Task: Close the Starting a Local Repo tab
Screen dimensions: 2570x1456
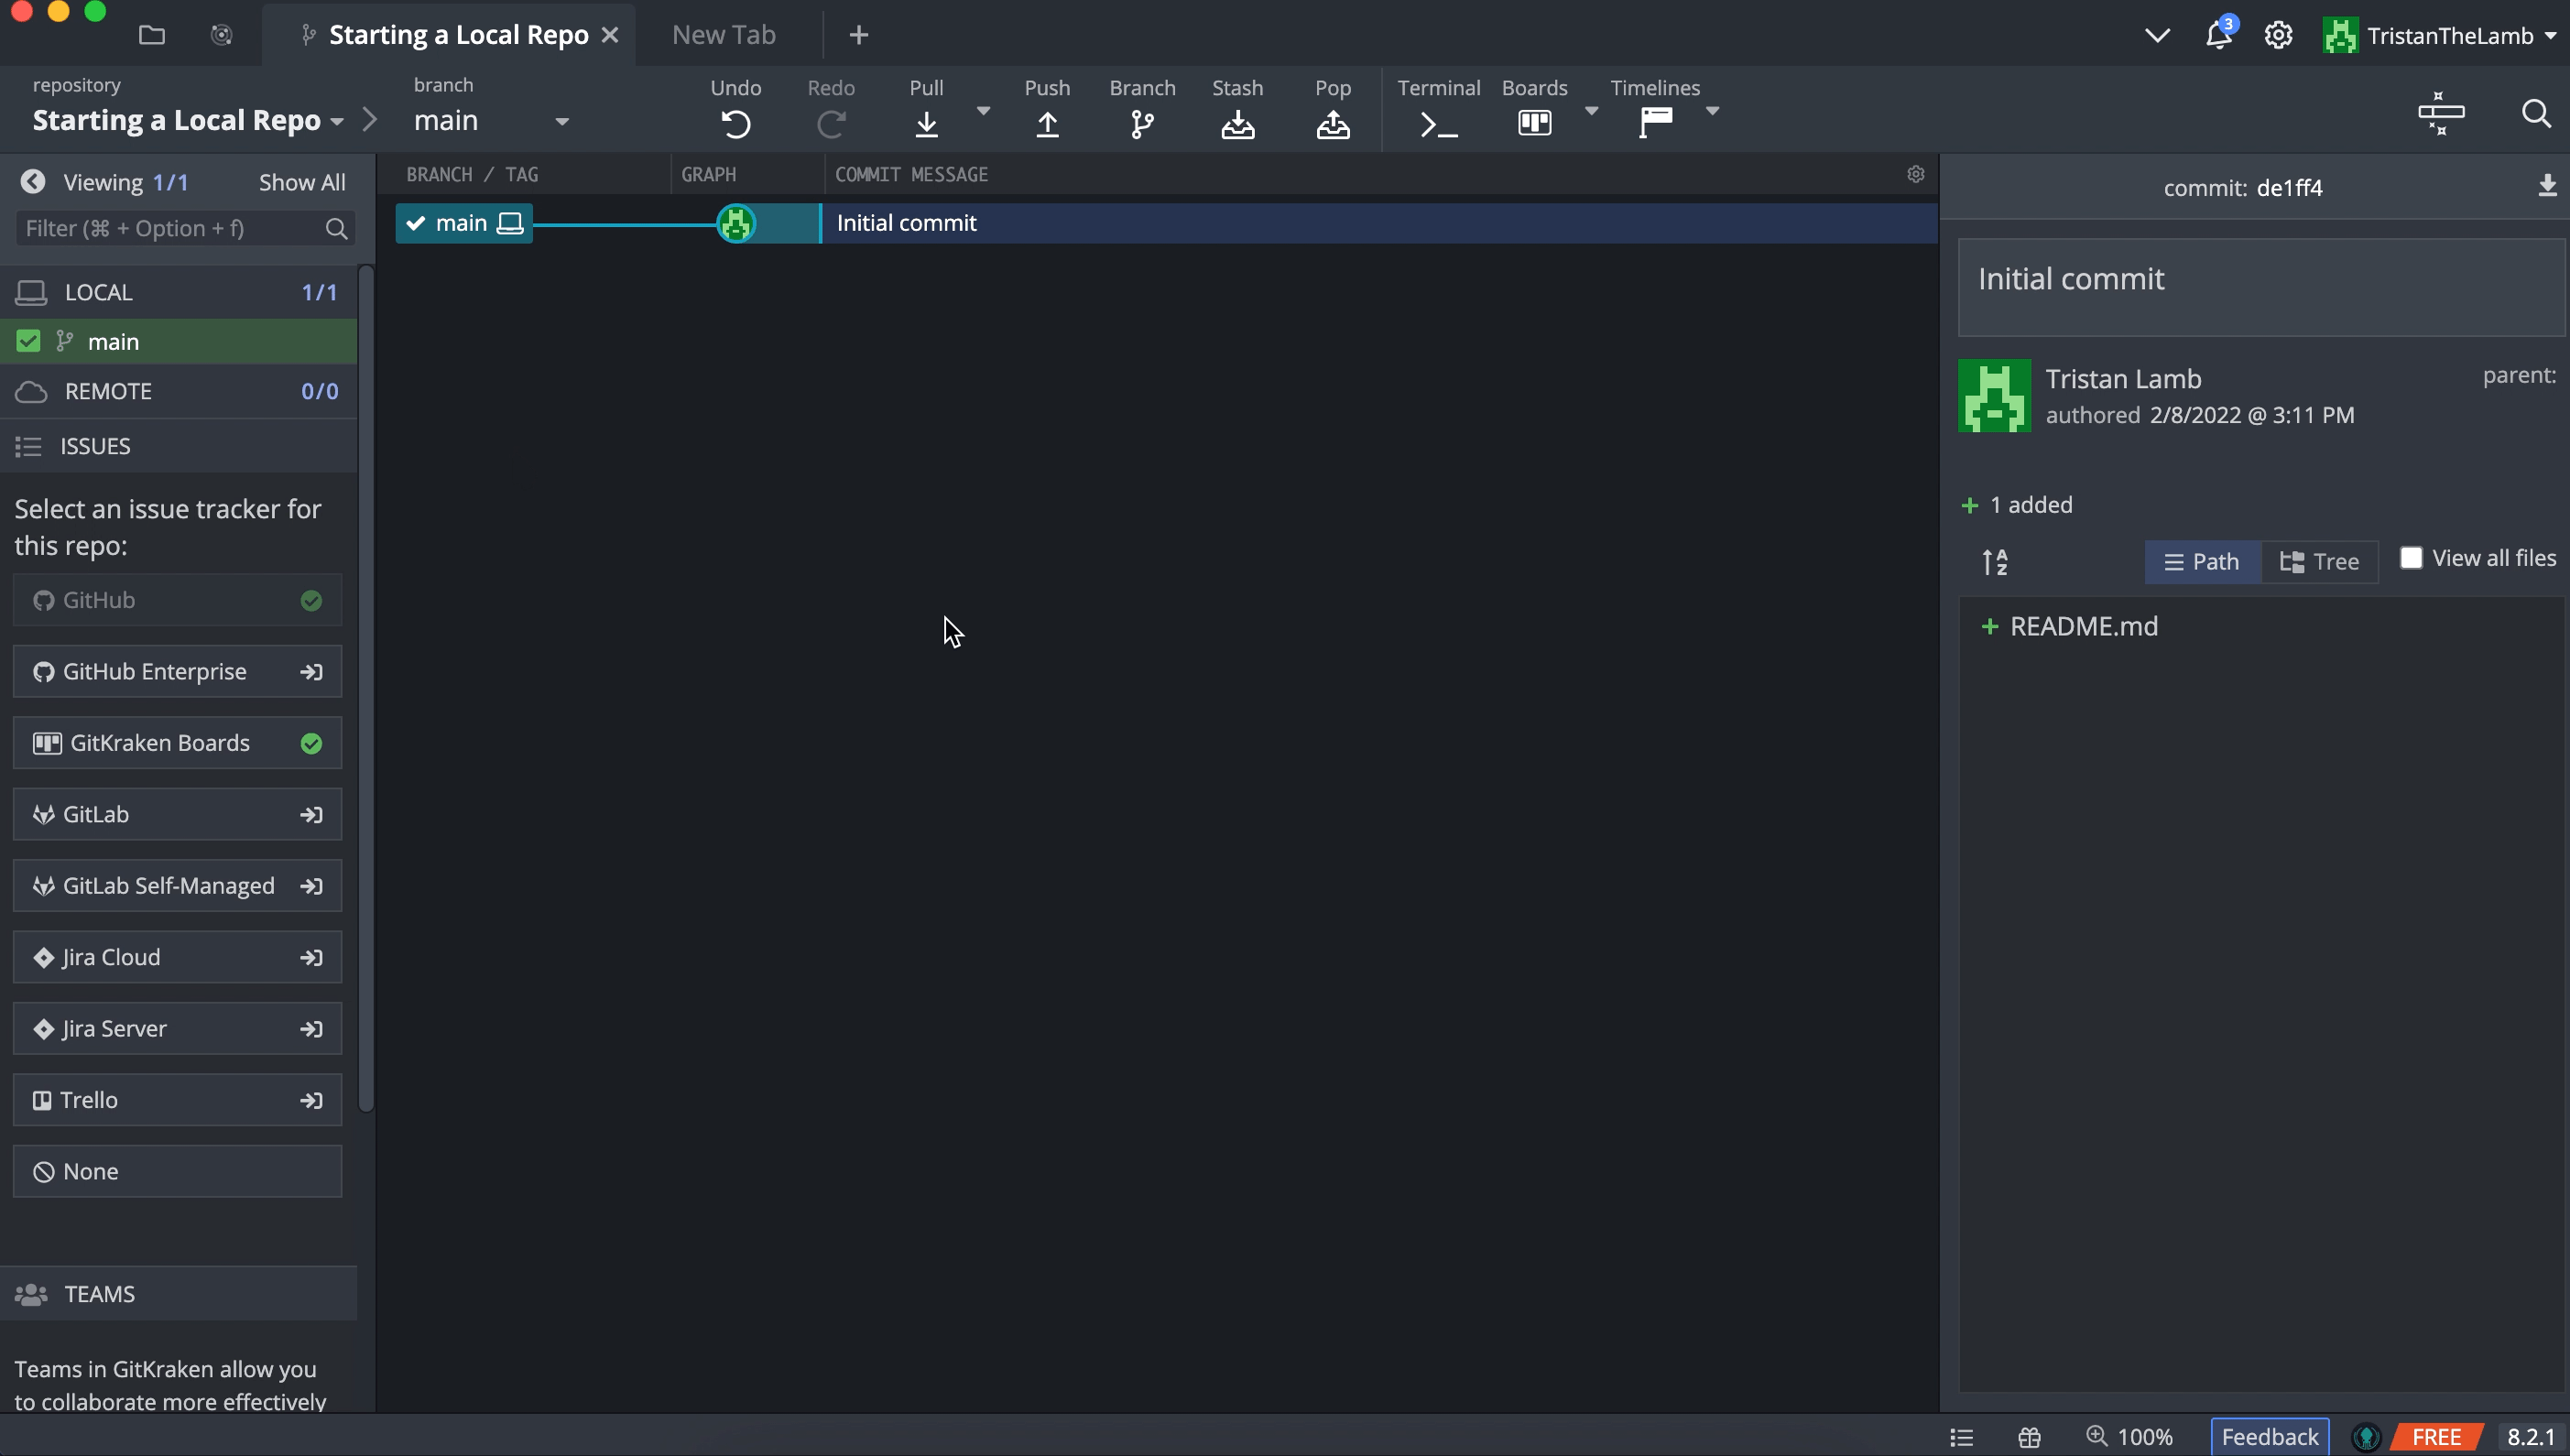Action: coord(610,35)
